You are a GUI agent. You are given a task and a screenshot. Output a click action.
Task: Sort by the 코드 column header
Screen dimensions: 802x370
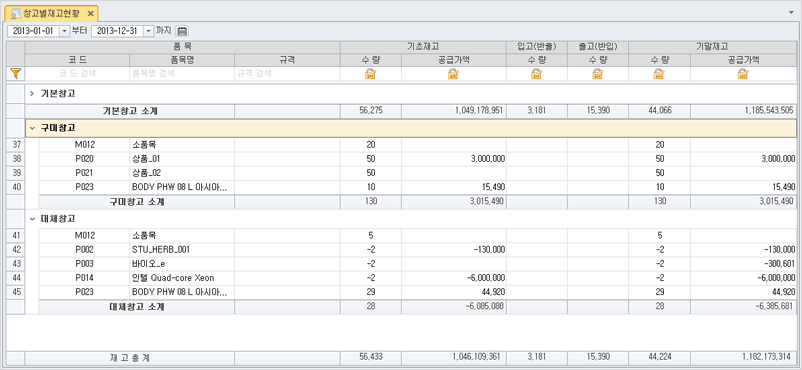[x=77, y=60]
